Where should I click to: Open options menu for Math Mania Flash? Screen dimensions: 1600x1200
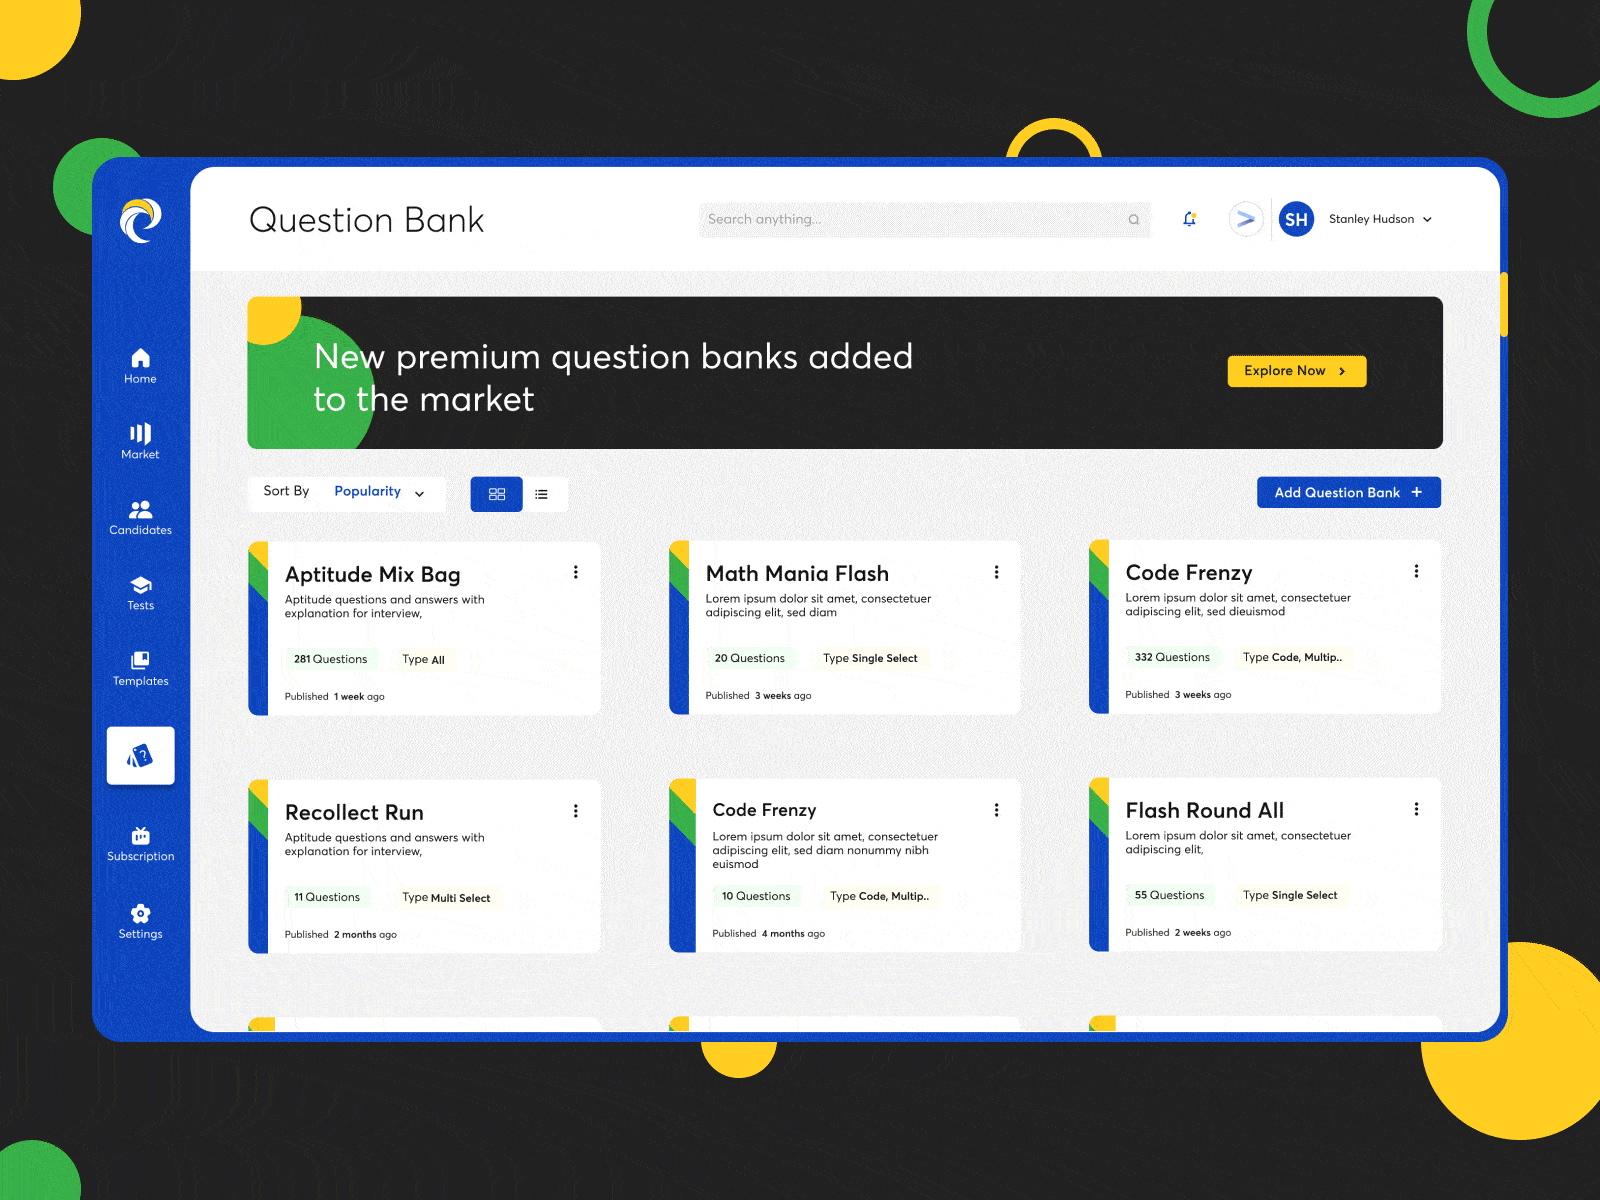click(x=996, y=572)
